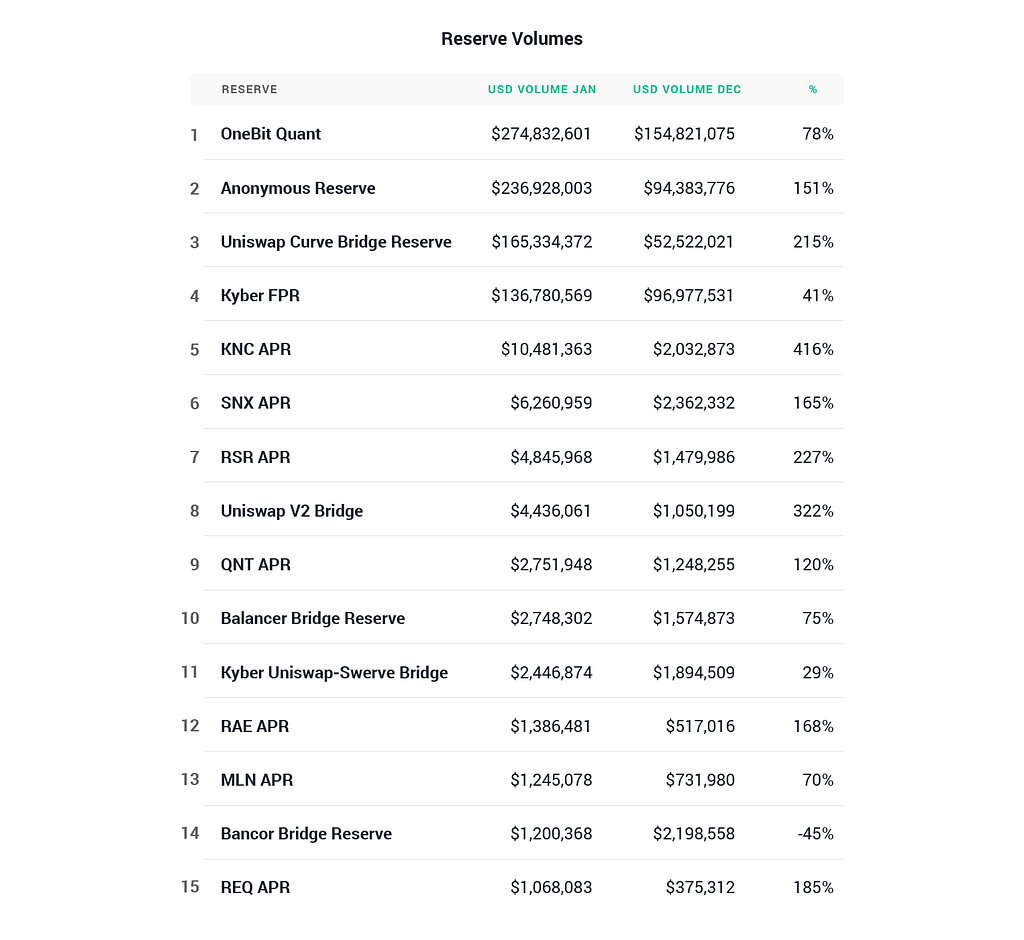Click the Reserve column header
Viewport: 1024px width, 940px height.
(250, 89)
